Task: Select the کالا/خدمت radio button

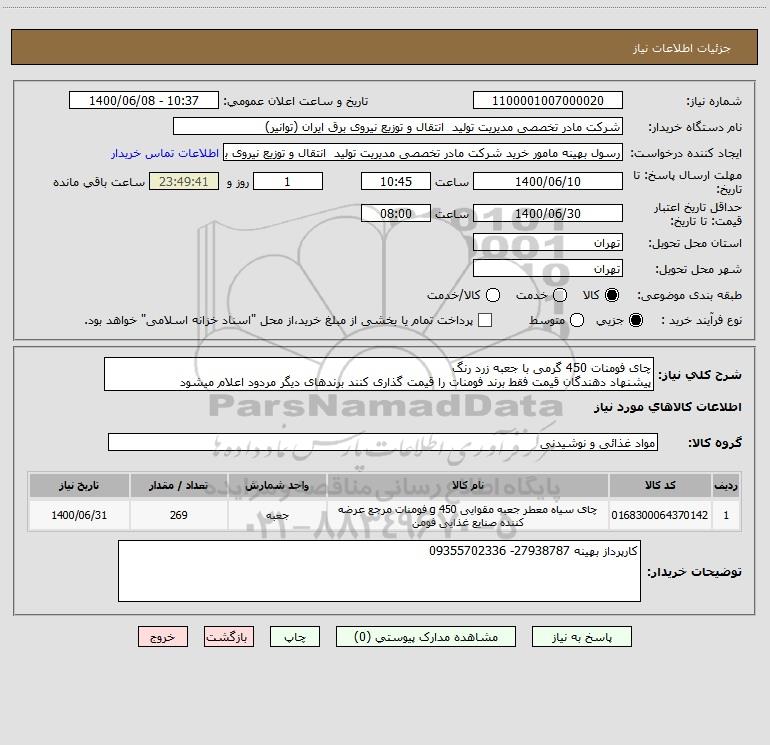Action: tap(493, 295)
